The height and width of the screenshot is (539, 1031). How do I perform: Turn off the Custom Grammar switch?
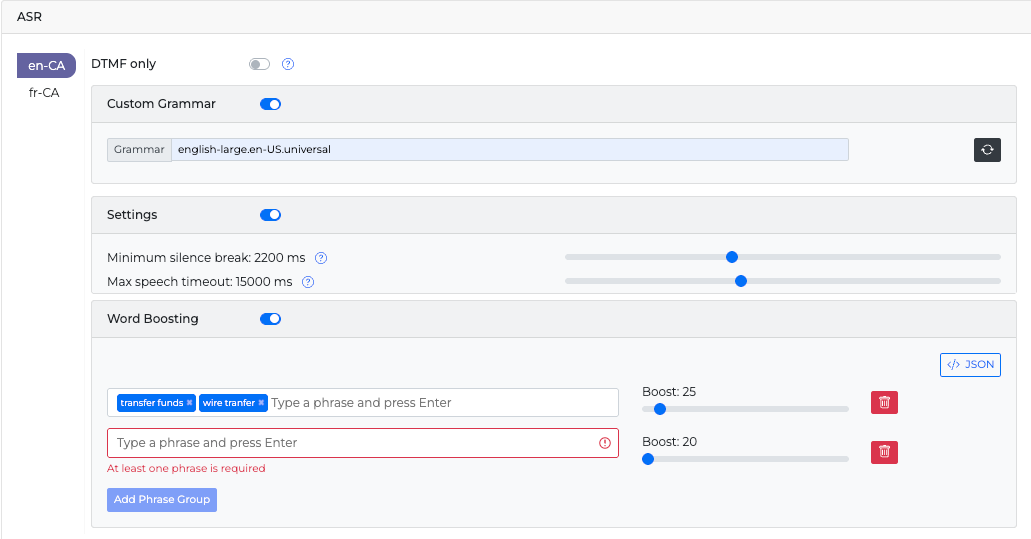270,104
